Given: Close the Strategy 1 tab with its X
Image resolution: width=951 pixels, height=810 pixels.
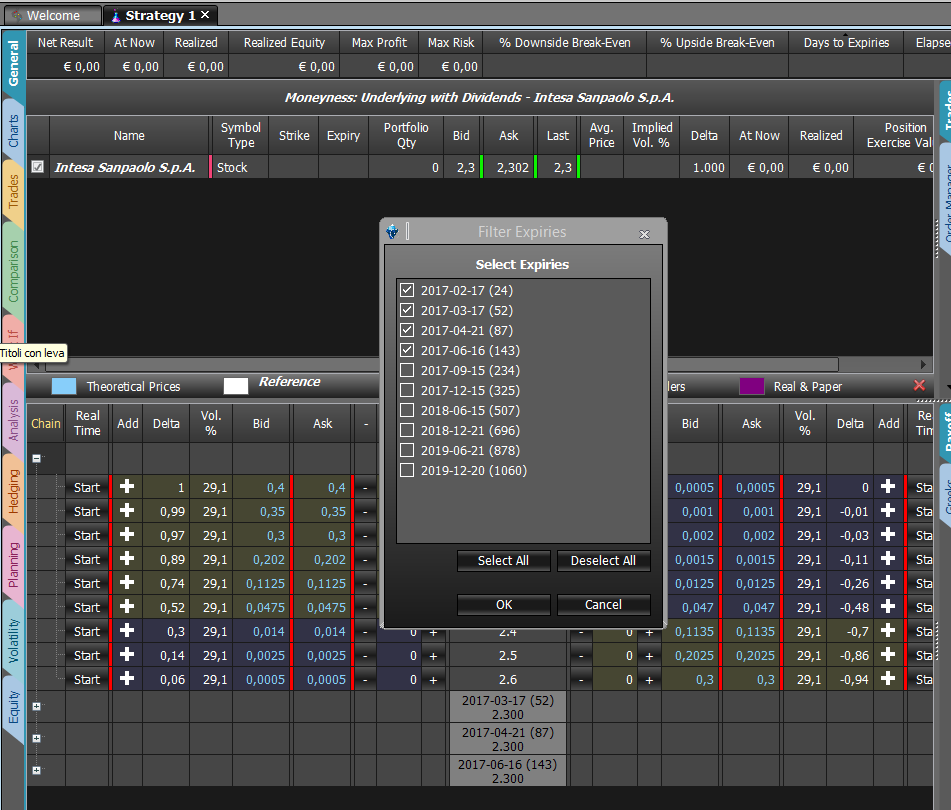Looking at the screenshot, I should (205, 15).
